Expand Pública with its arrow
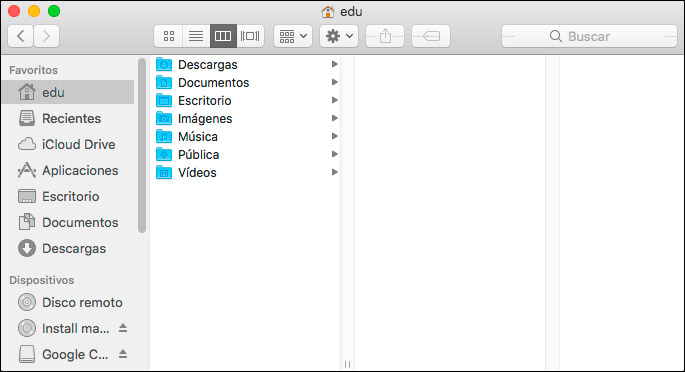 pos(335,154)
